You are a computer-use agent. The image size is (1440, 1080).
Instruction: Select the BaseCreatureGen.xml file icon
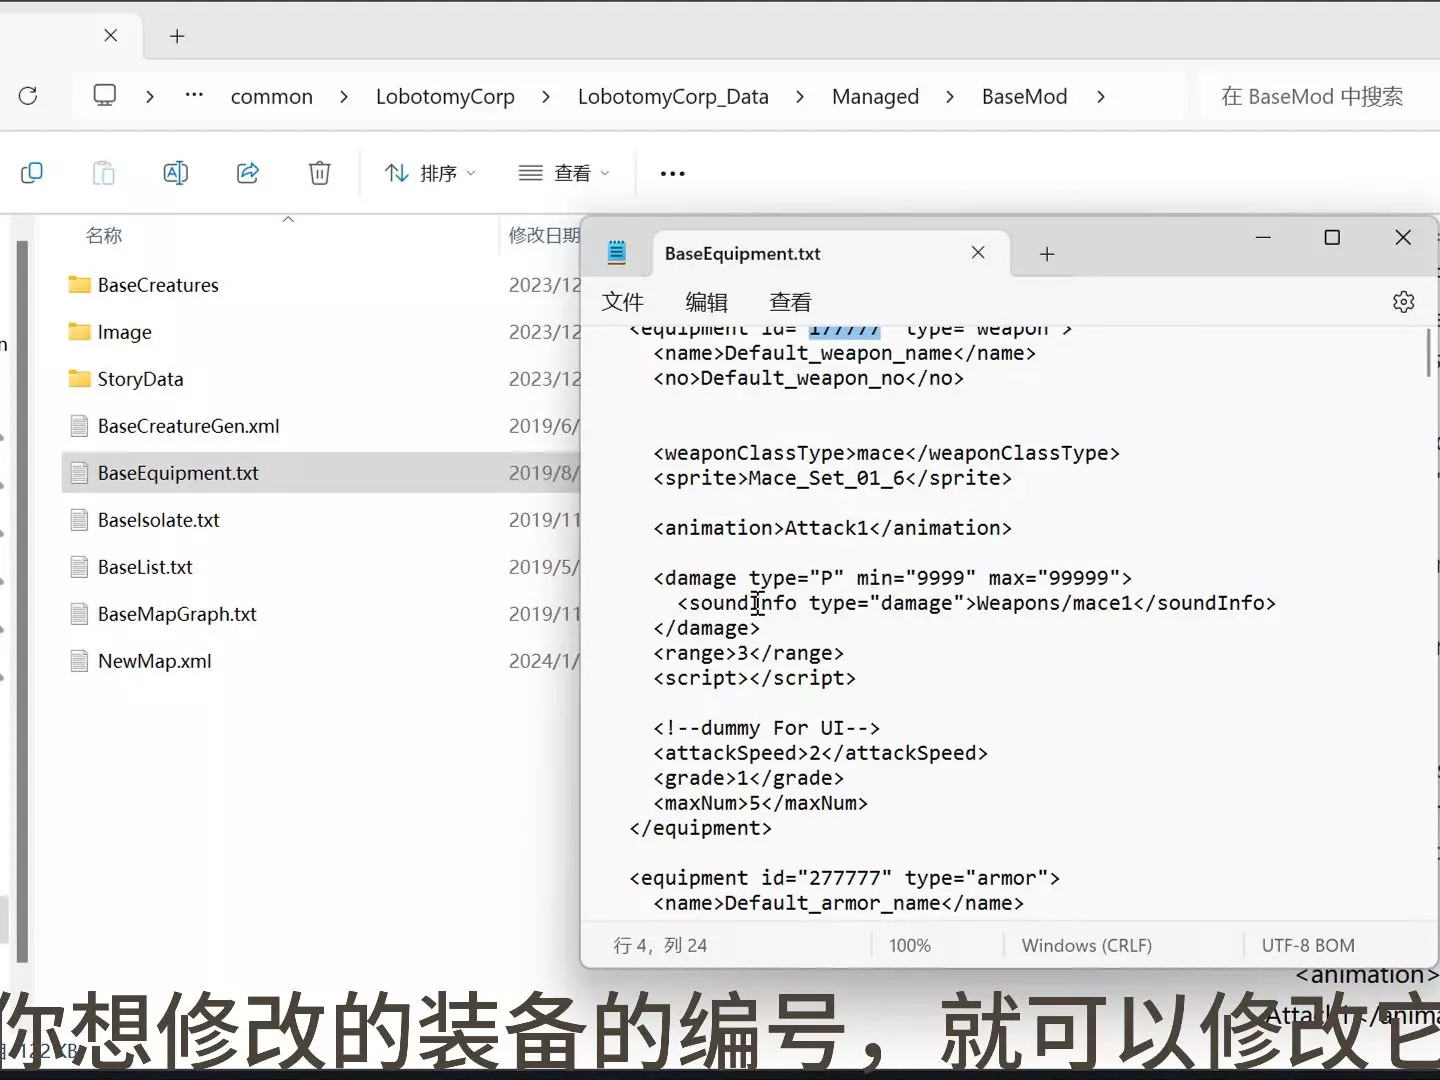(79, 426)
